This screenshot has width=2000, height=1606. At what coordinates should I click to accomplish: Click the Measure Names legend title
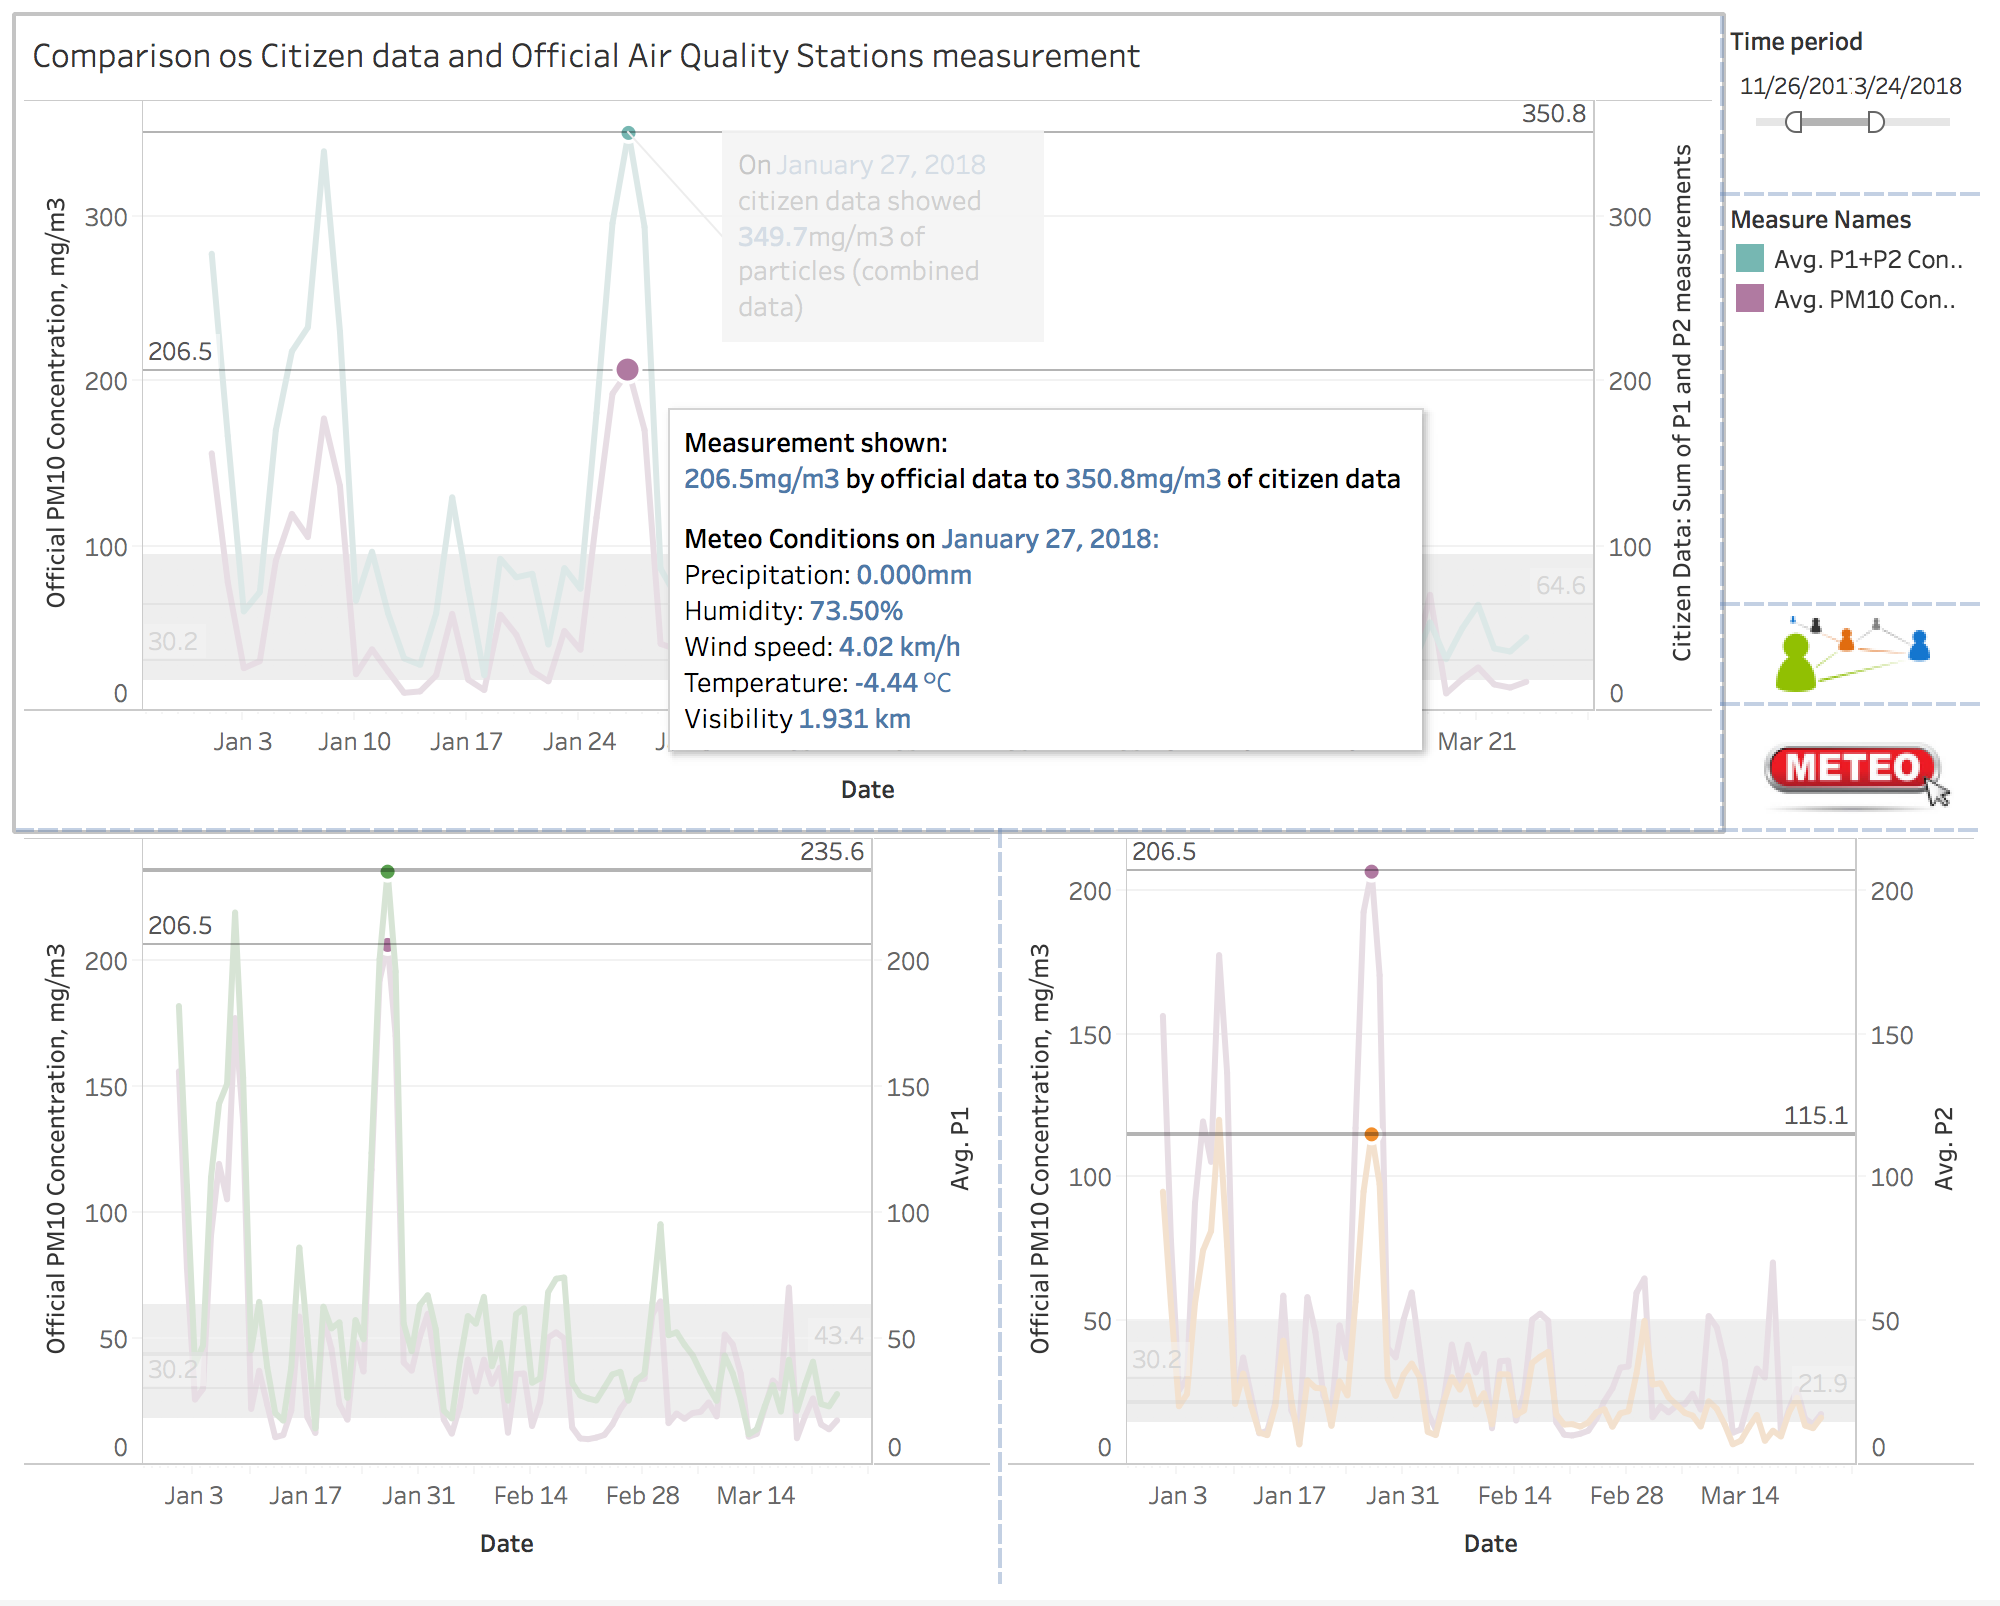click(x=1820, y=219)
